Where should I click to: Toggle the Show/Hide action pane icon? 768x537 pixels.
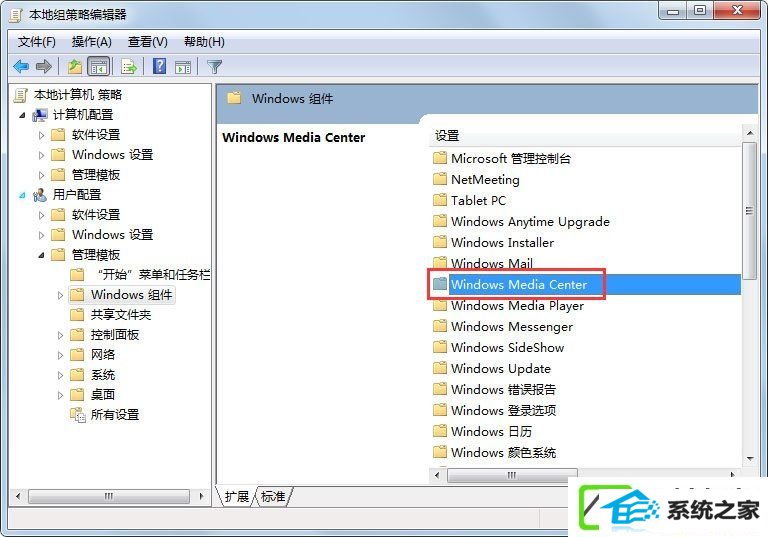tap(183, 67)
